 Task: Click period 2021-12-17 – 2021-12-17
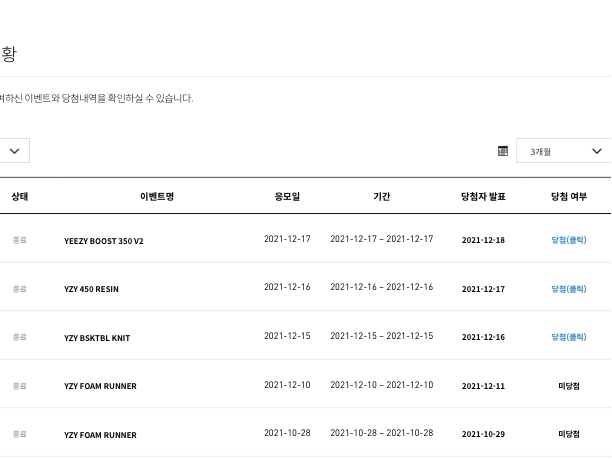click(382, 239)
